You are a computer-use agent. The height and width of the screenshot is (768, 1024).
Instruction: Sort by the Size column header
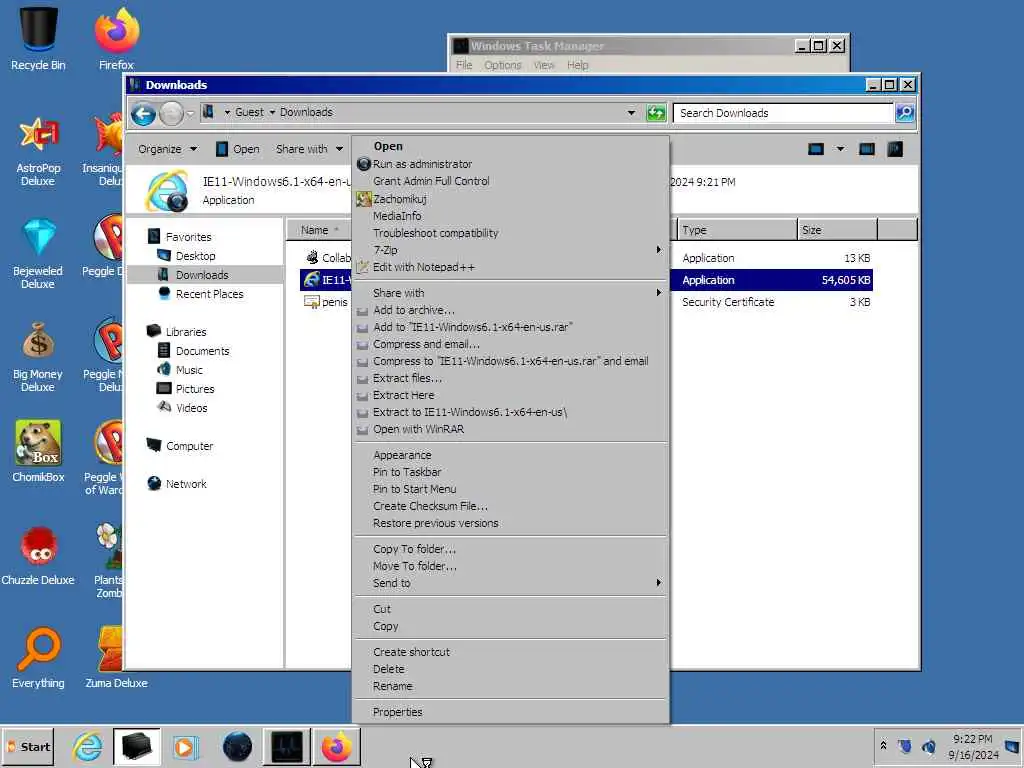[x=837, y=230]
